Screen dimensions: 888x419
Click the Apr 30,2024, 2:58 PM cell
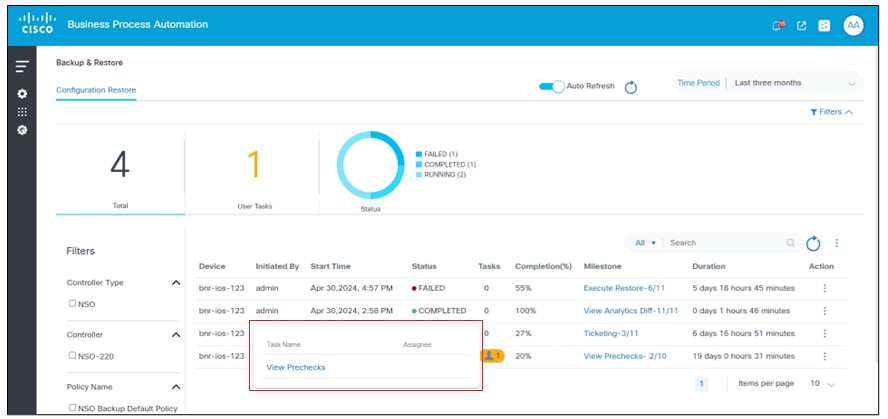352,311
